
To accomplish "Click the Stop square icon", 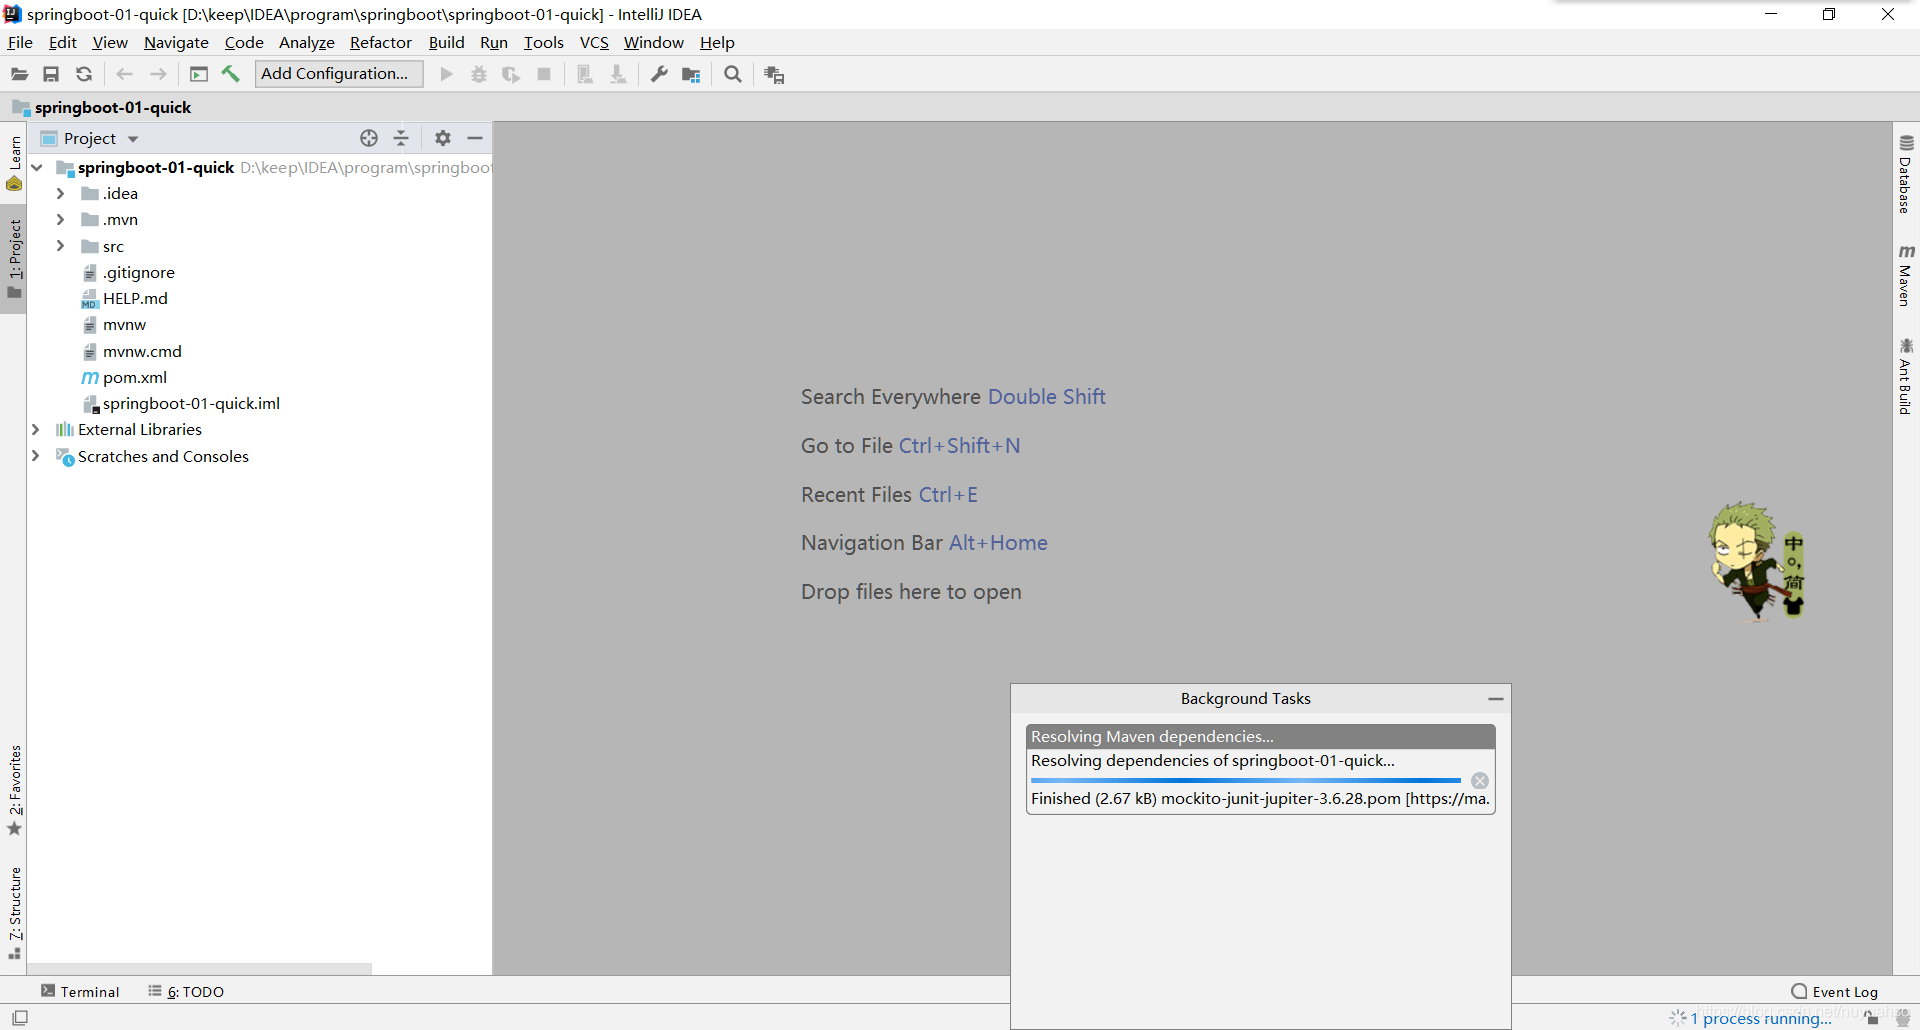I will [544, 74].
